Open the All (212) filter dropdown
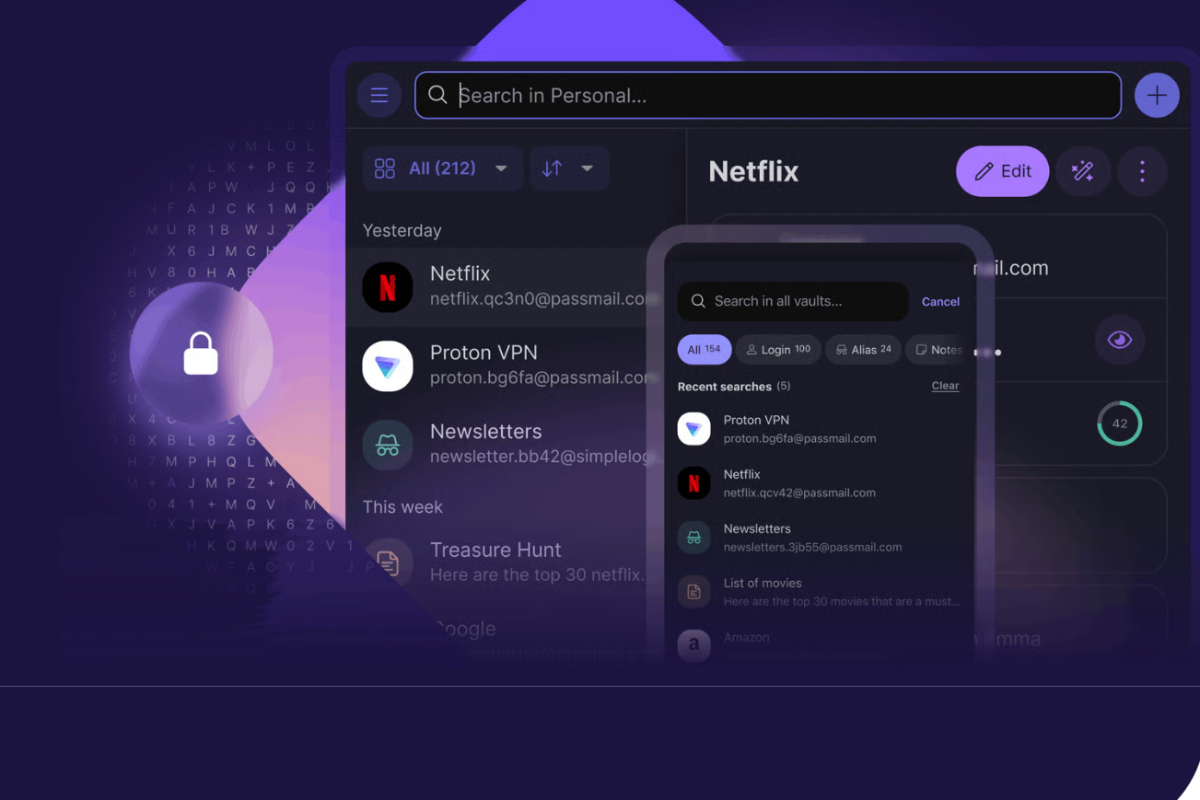The width and height of the screenshot is (1200, 800). pos(442,169)
